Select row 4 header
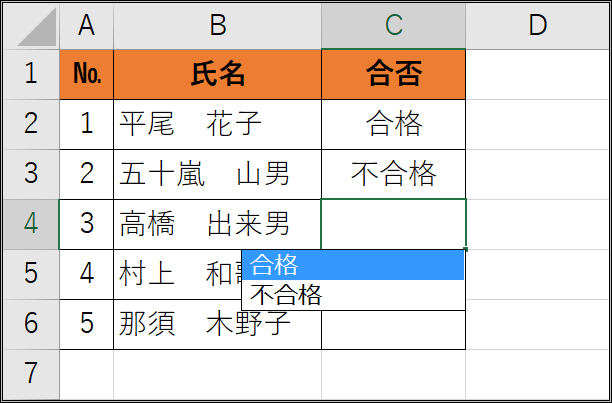This screenshot has height=403, width=612. (x=31, y=224)
